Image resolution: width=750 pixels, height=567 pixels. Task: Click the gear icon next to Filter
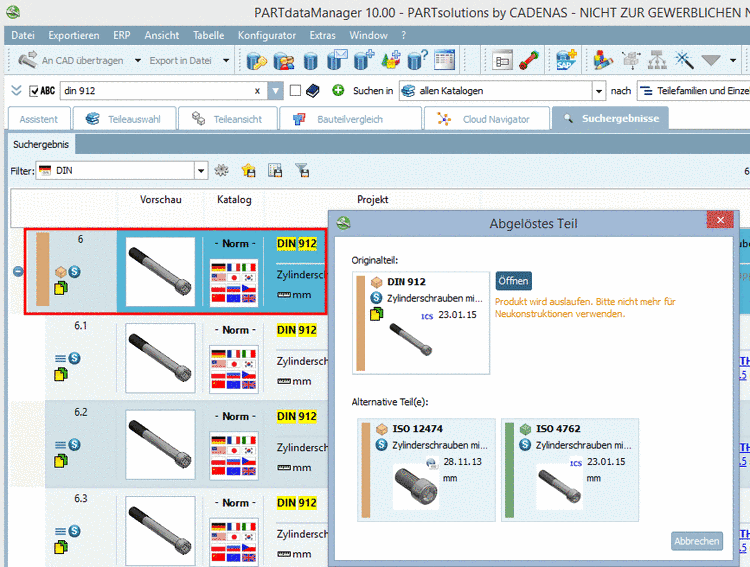pyautogui.click(x=221, y=170)
